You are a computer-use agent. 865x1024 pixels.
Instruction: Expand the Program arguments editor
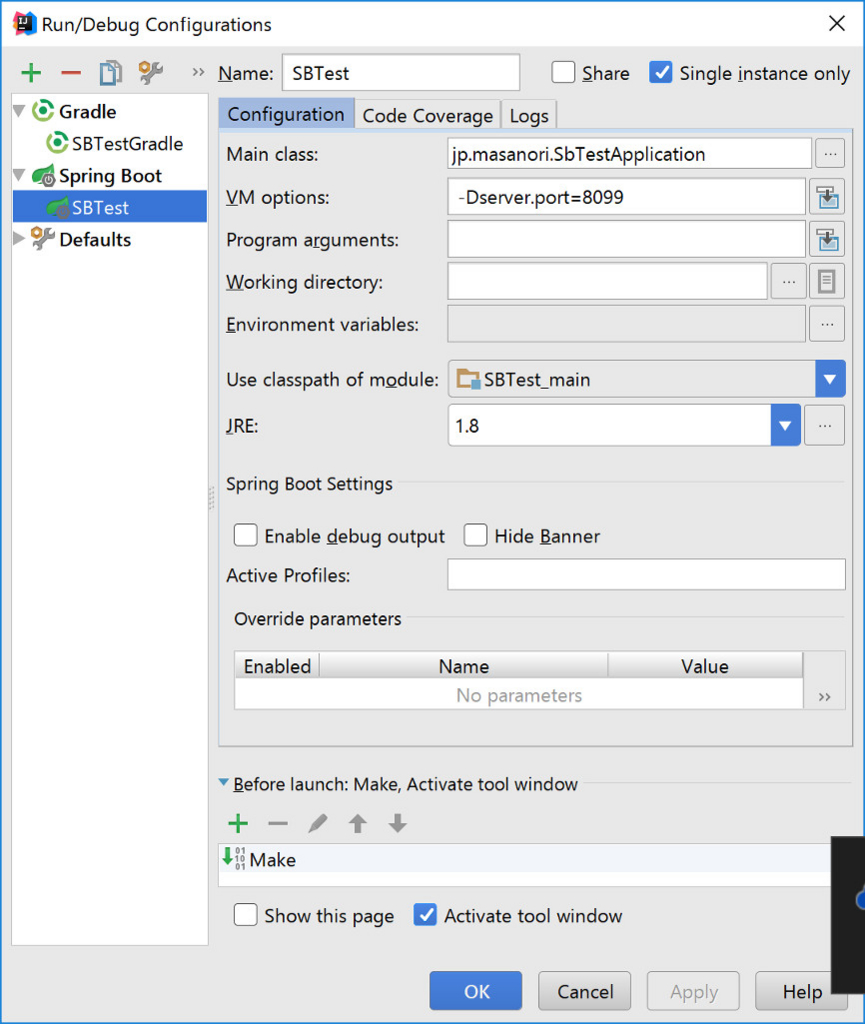click(827, 240)
